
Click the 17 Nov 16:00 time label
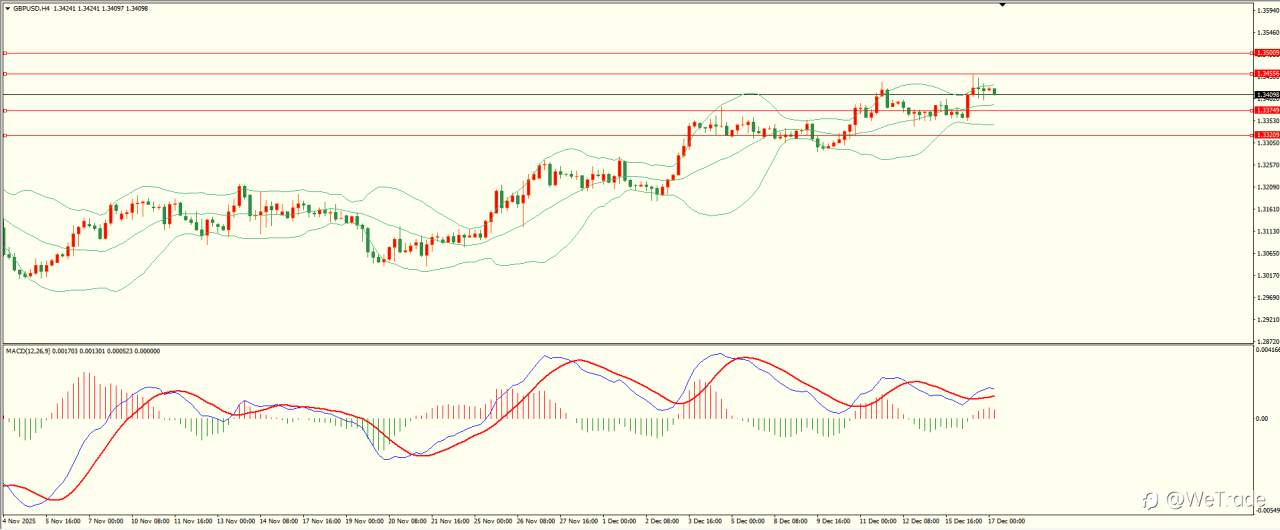coord(320,521)
